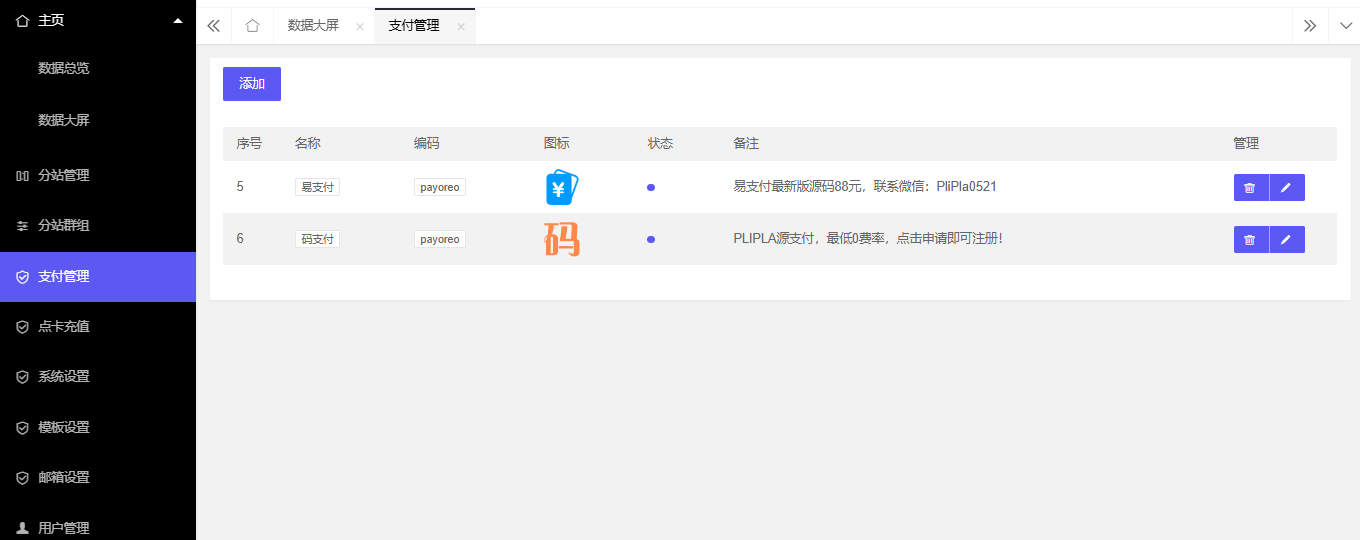Click the orange 码 payment icon
1360x540 pixels.
click(x=562, y=239)
